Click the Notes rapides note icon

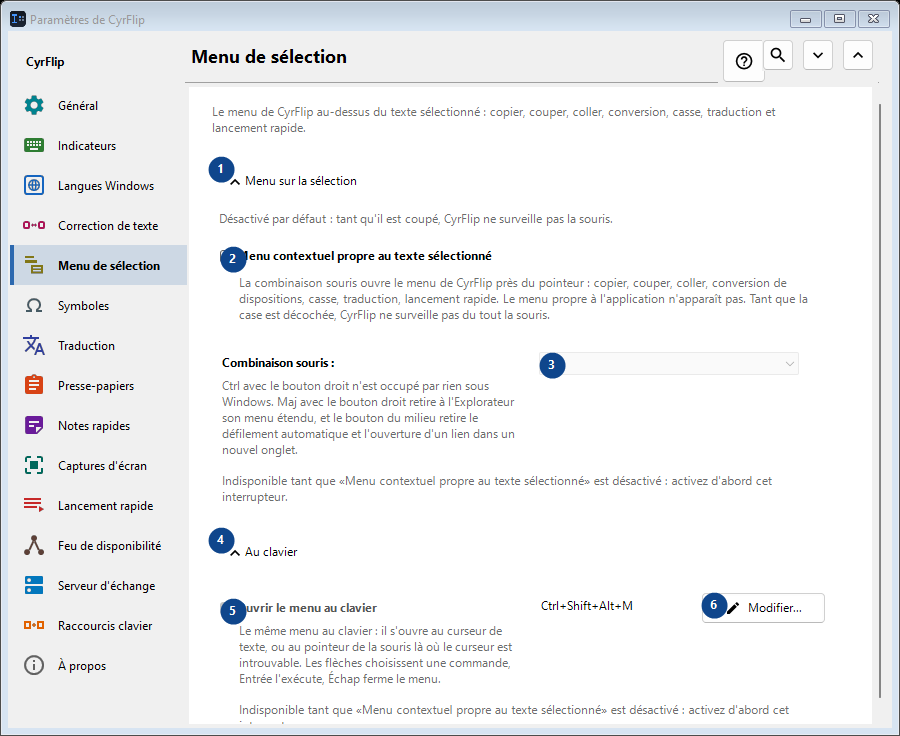34,425
